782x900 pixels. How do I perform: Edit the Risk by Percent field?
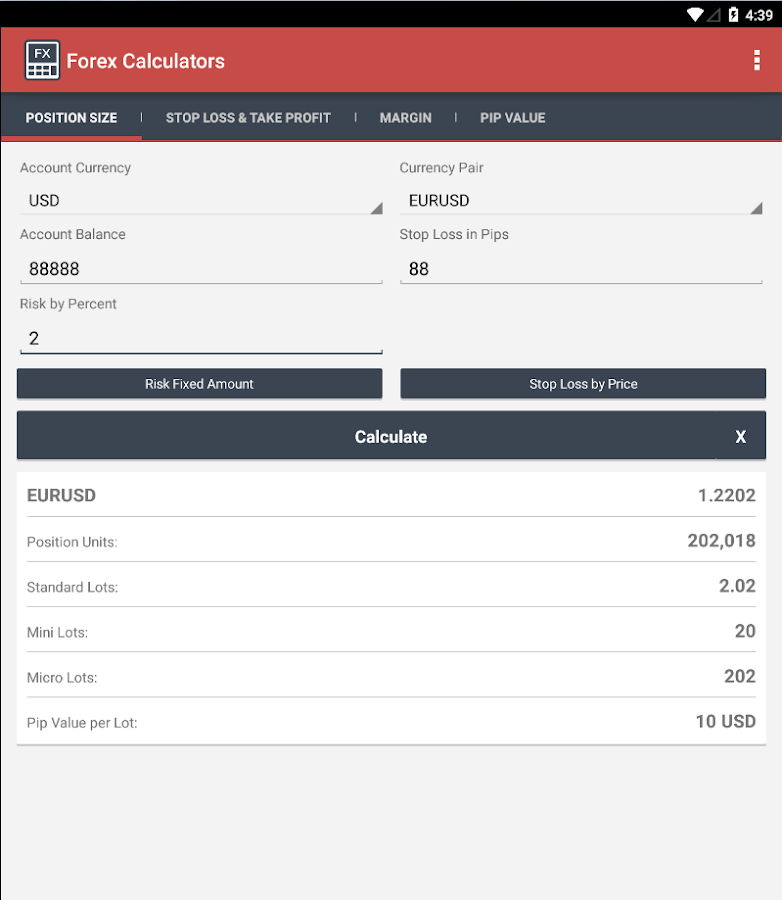[x=200, y=338]
